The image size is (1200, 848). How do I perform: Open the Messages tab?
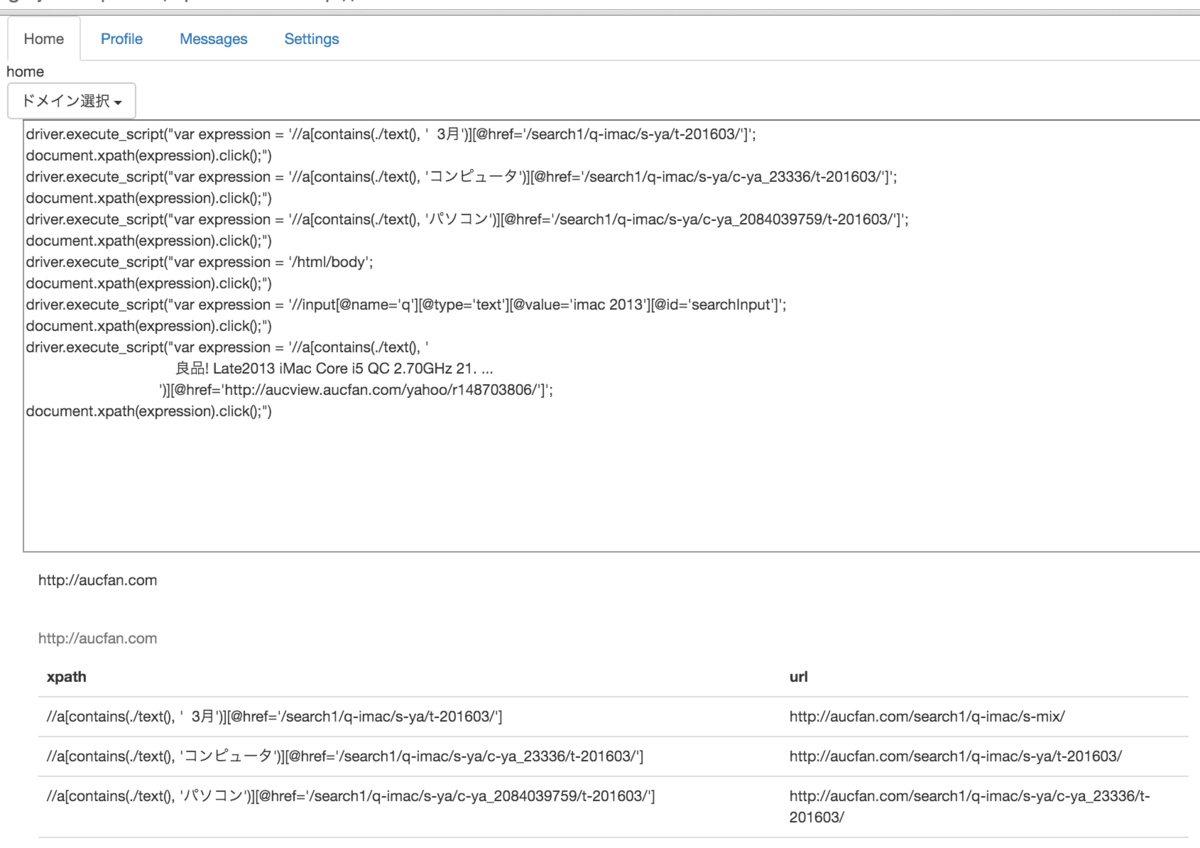click(x=213, y=39)
